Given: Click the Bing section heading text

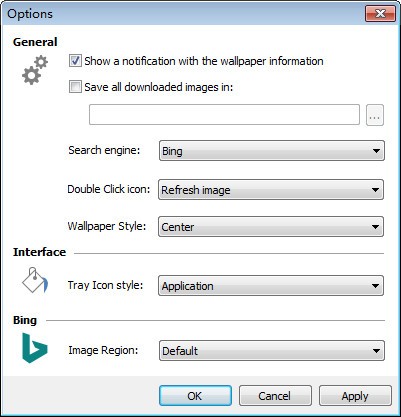Looking at the screenshot, I should point(25,320).
